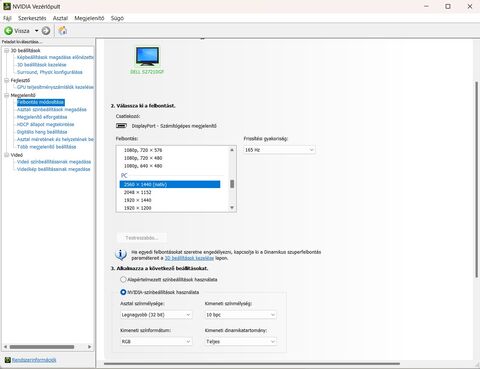The height and width of the screenshot is (369, 480).
Task: Open Asztal méretének és helyzetének beállítása
Action: pos(55,139)
